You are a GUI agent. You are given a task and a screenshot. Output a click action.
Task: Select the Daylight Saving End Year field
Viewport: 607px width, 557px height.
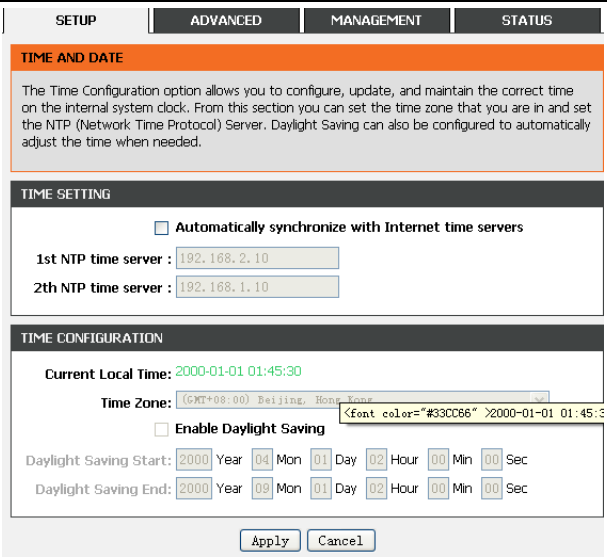[194, 488]
